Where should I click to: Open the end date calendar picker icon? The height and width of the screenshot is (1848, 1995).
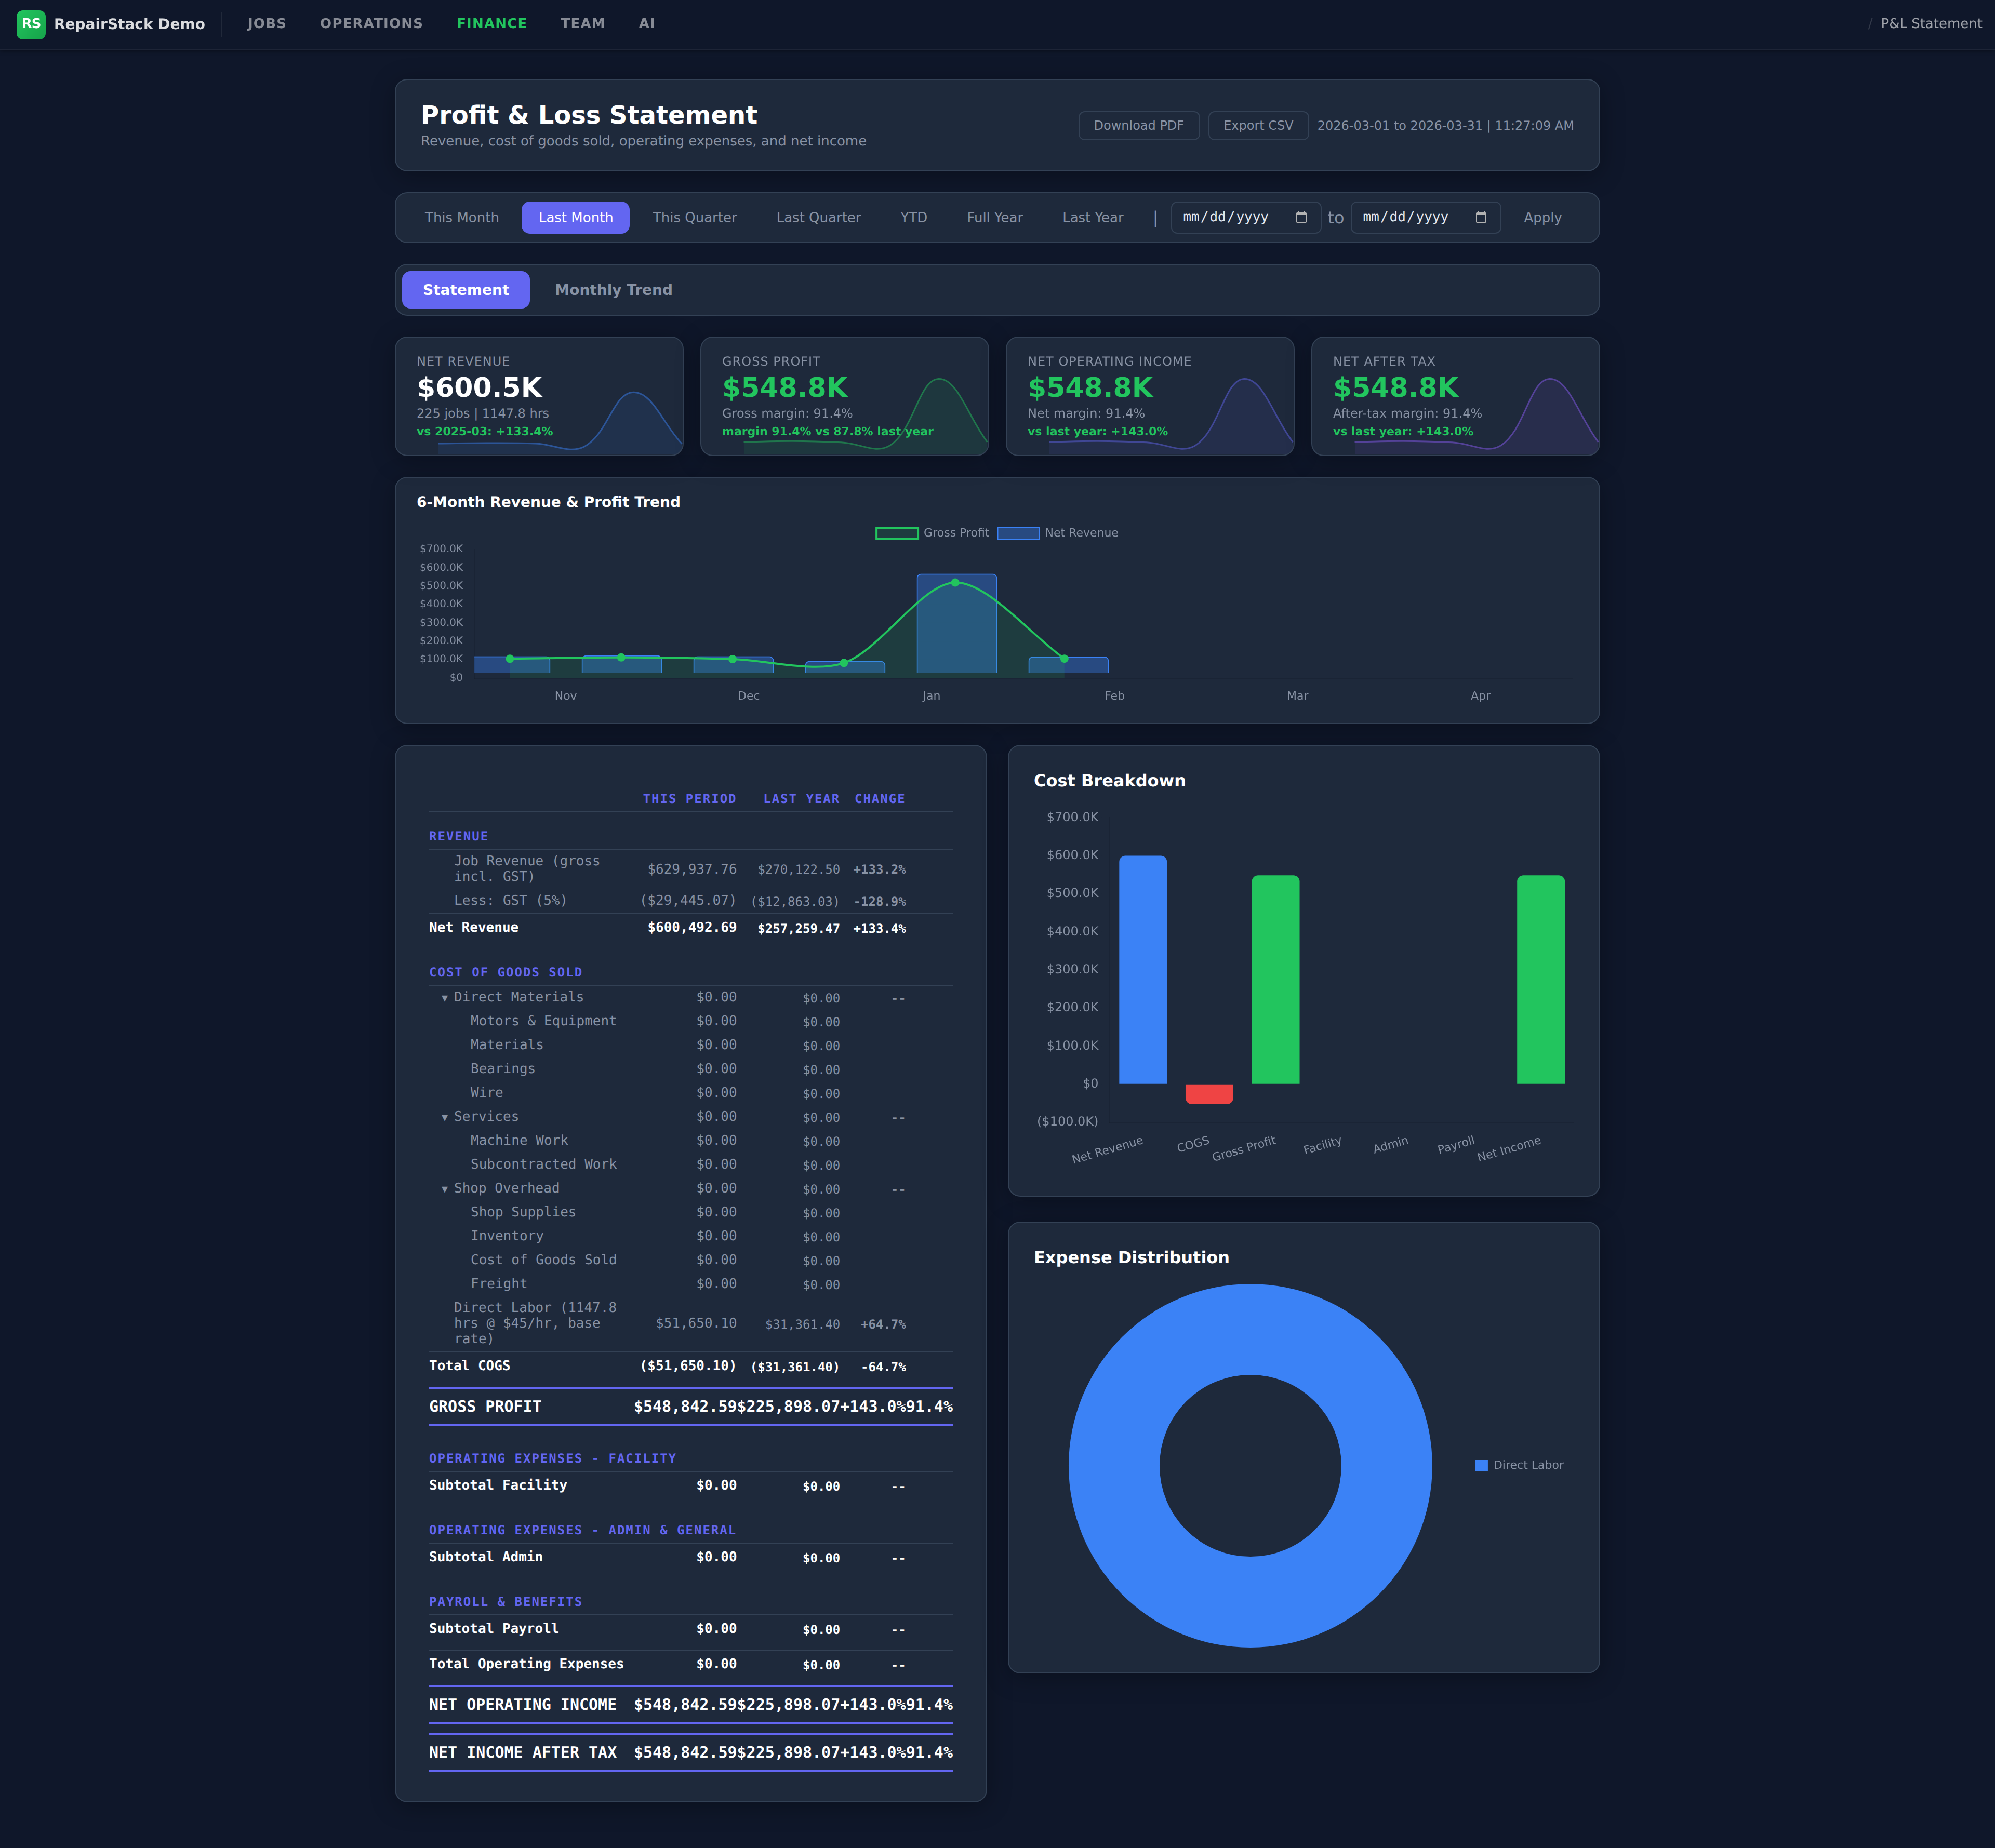[1481, 217]
